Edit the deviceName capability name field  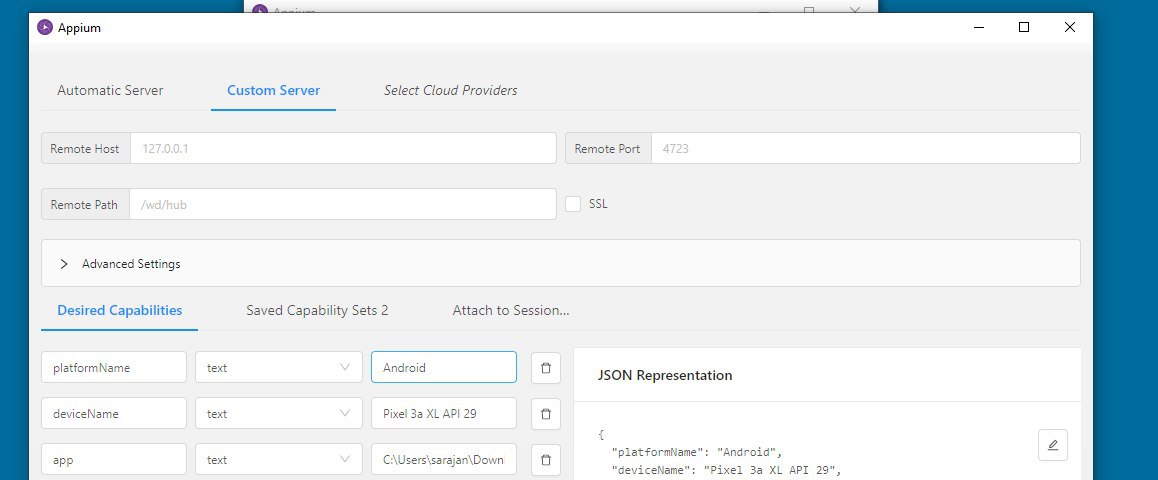click(114, 414)
